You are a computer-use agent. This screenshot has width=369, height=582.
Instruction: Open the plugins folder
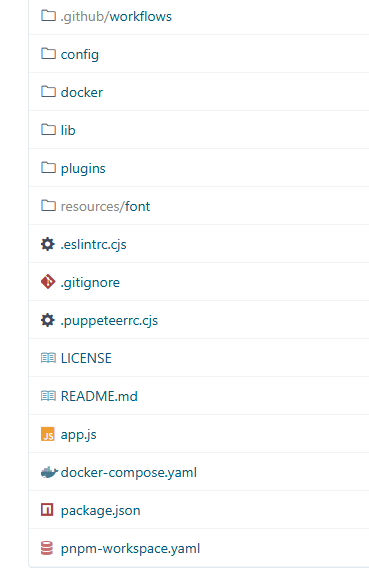(x=83, y=169)
